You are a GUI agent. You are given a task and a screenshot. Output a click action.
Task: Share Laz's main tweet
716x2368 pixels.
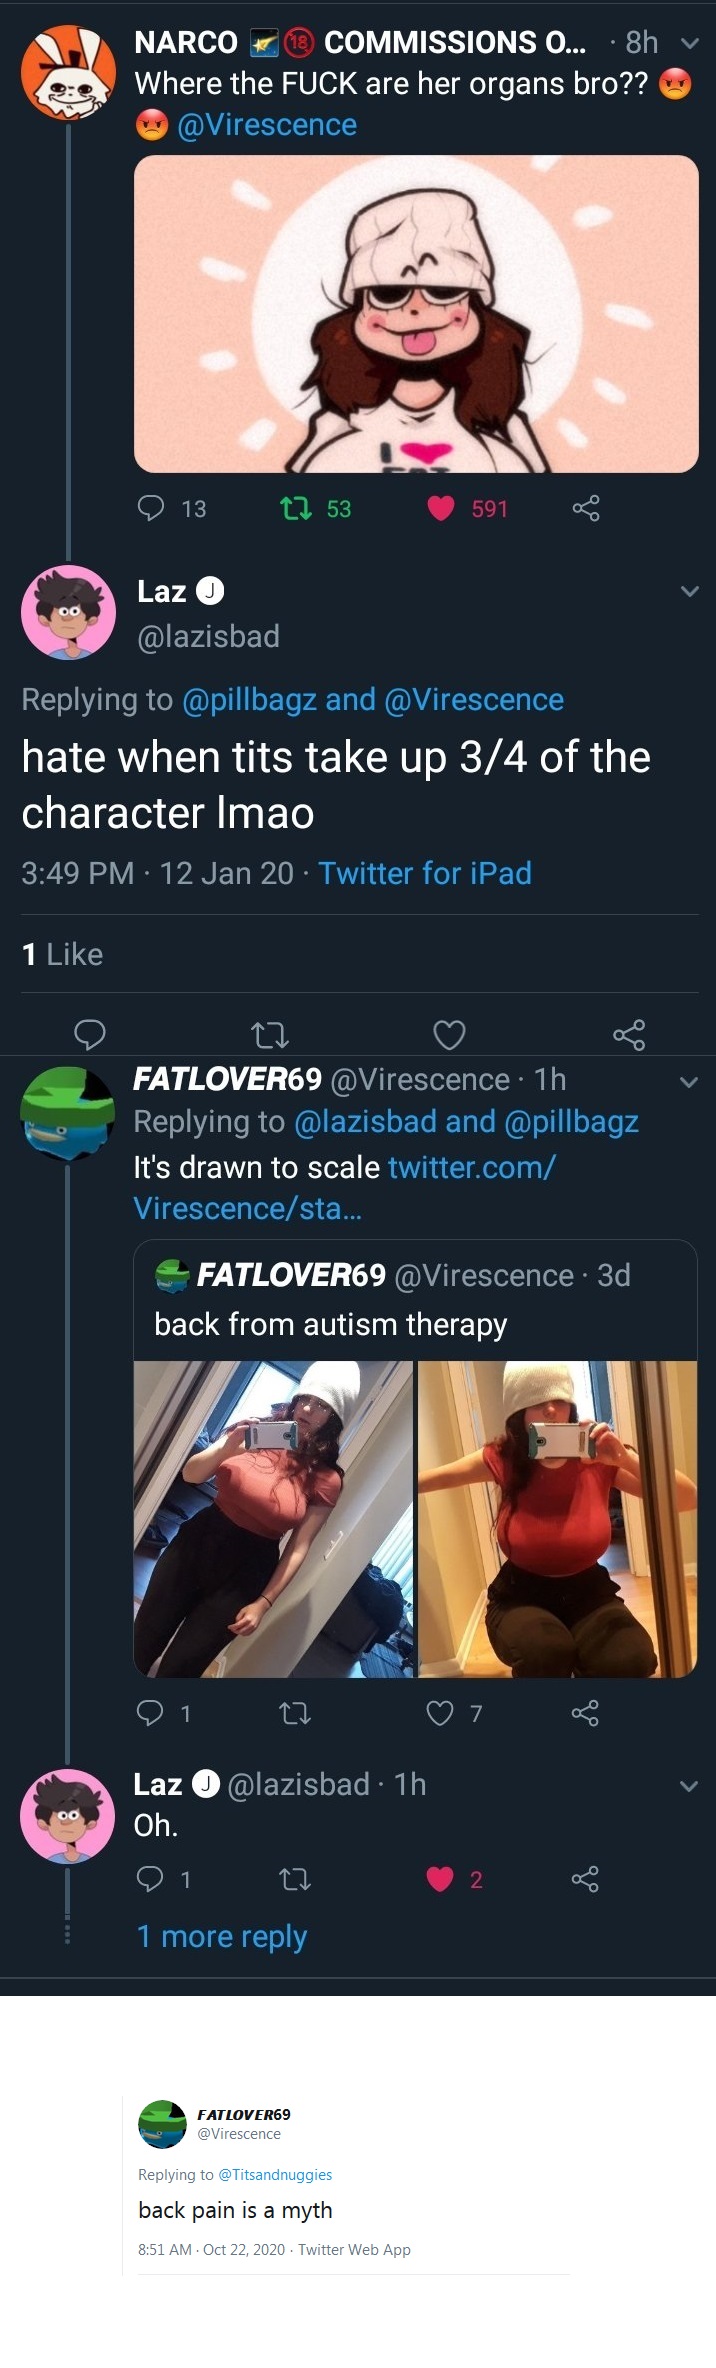[x=629, y=1034]
